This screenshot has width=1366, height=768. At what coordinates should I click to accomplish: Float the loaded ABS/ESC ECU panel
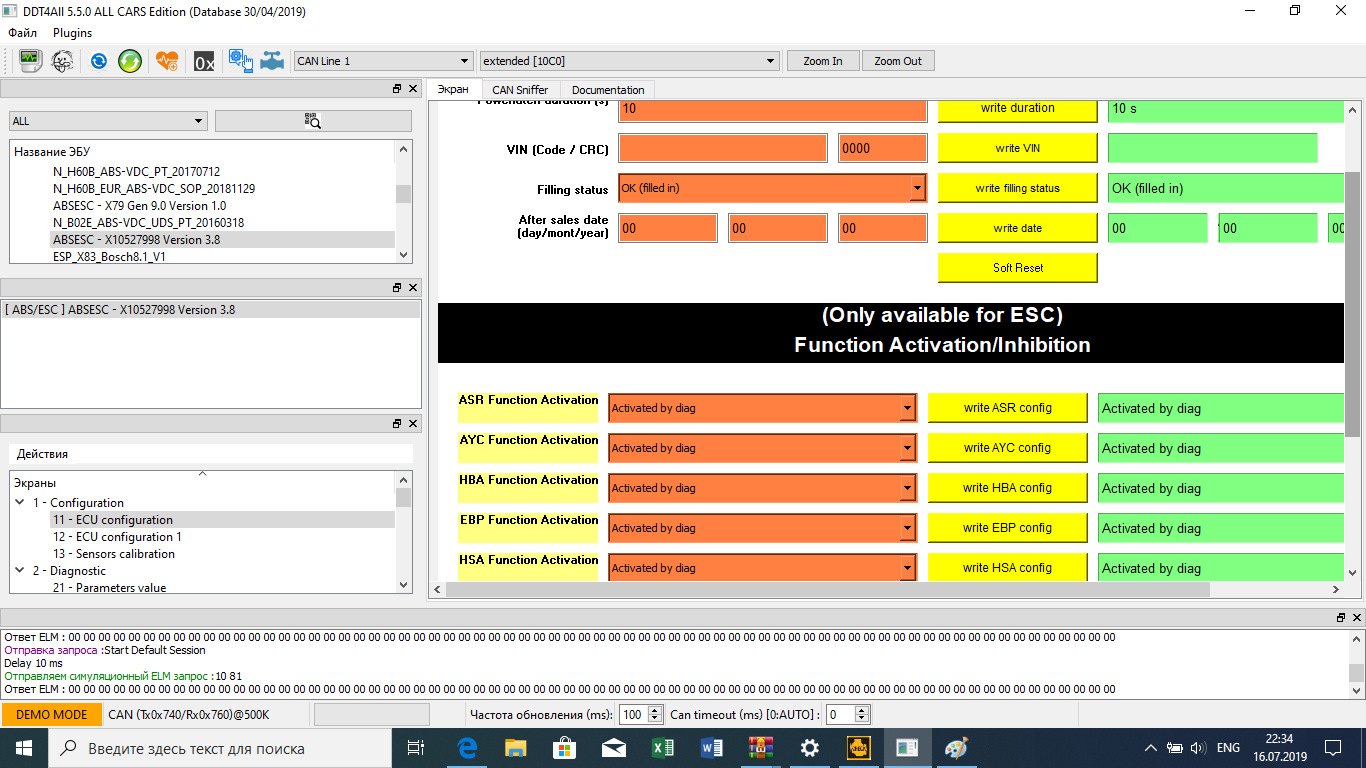pos(398,288)
